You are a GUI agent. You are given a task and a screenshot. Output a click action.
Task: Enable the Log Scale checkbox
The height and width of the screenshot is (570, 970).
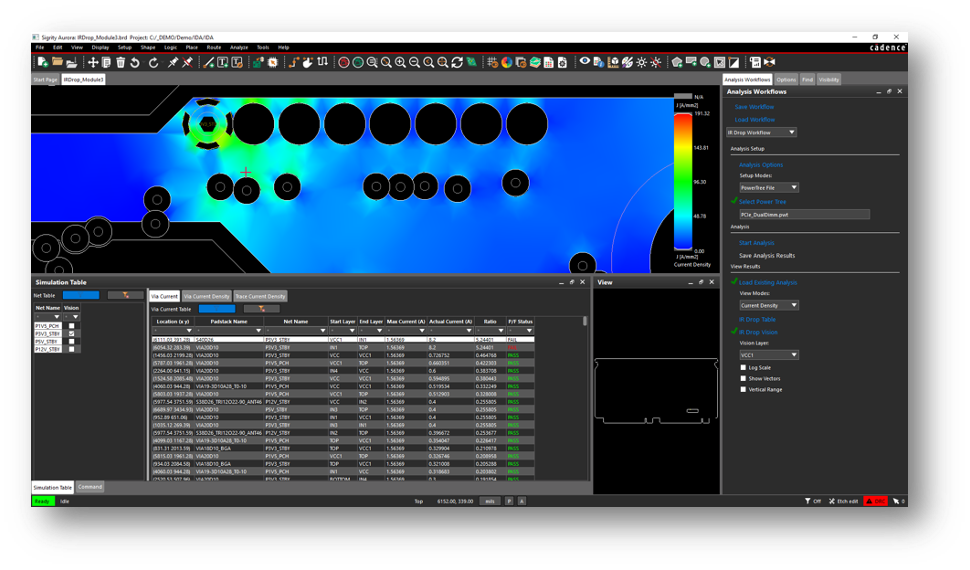(743, 368)
